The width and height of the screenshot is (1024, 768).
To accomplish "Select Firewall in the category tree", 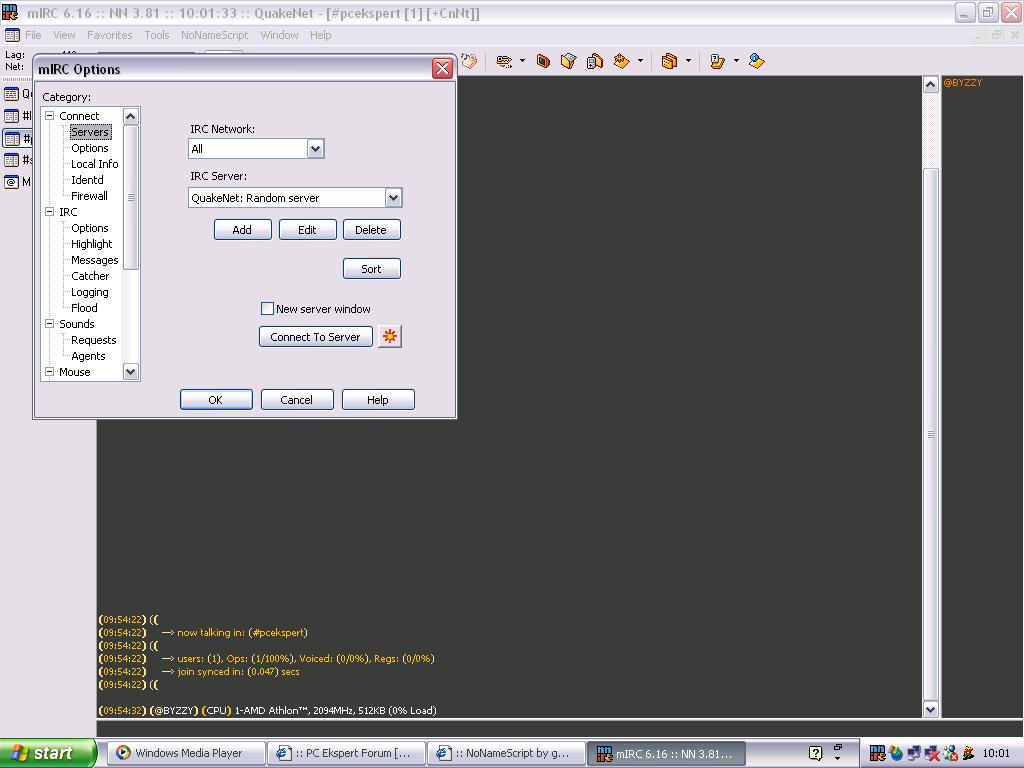I will click(x=89, y=196).
